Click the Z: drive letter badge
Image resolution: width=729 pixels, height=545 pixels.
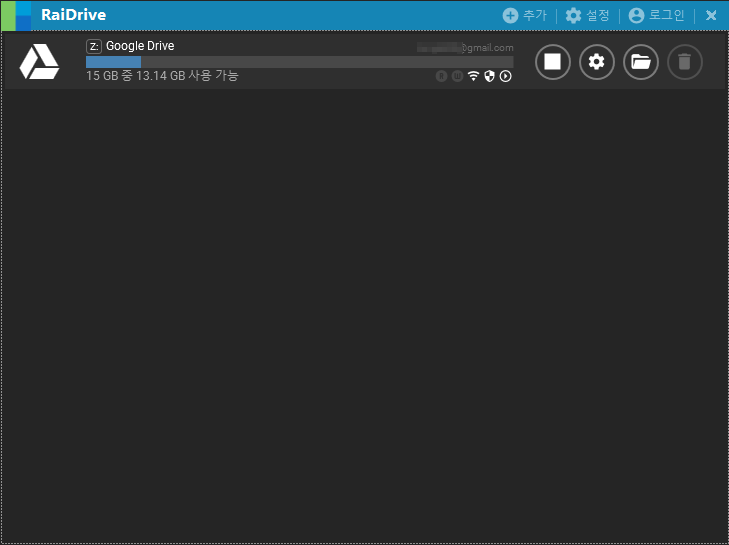[94, 47]
